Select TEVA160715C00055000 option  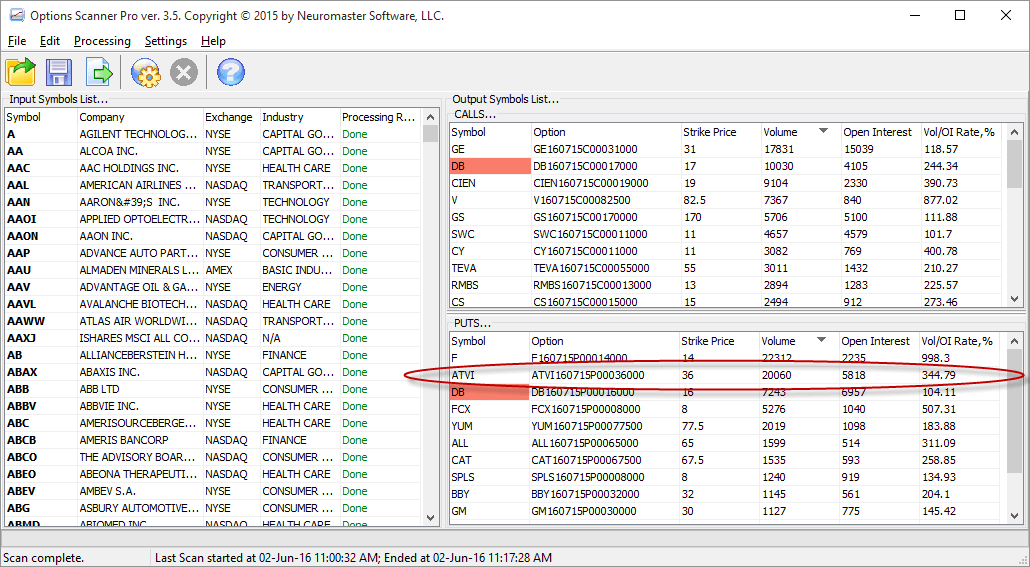click(591, 268)
